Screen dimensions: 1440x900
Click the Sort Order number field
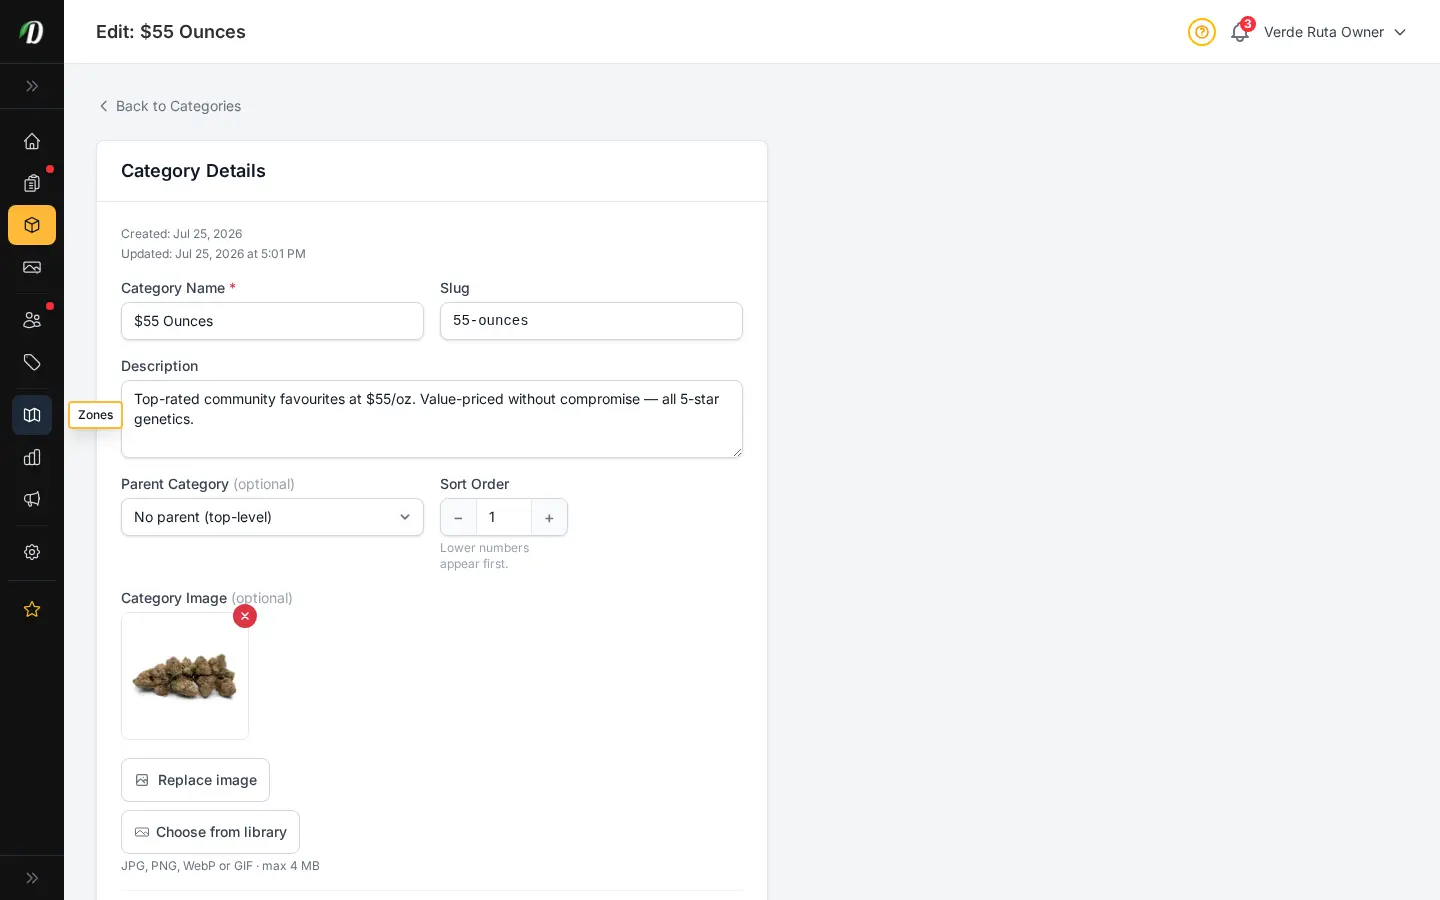click(504, 517)
